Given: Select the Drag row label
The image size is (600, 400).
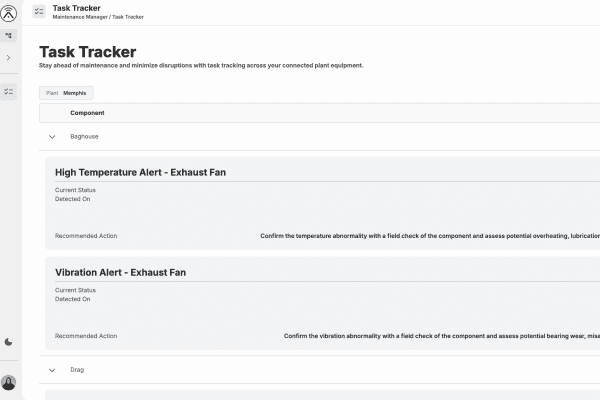Looking at the screenshot, I should pos(77,370).
